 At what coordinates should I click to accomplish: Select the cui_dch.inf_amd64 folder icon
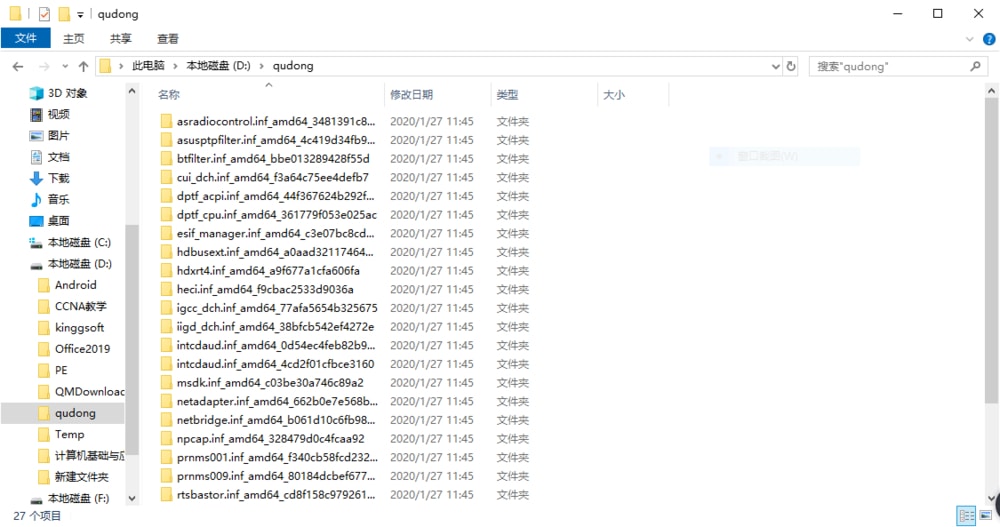click(x=166, y=177)
